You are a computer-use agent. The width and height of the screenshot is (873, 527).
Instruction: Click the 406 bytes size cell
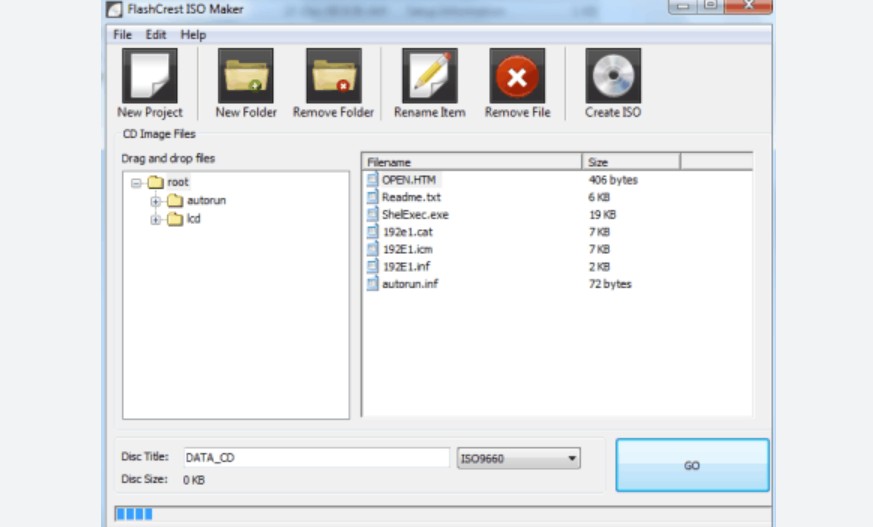coord(614,180)
